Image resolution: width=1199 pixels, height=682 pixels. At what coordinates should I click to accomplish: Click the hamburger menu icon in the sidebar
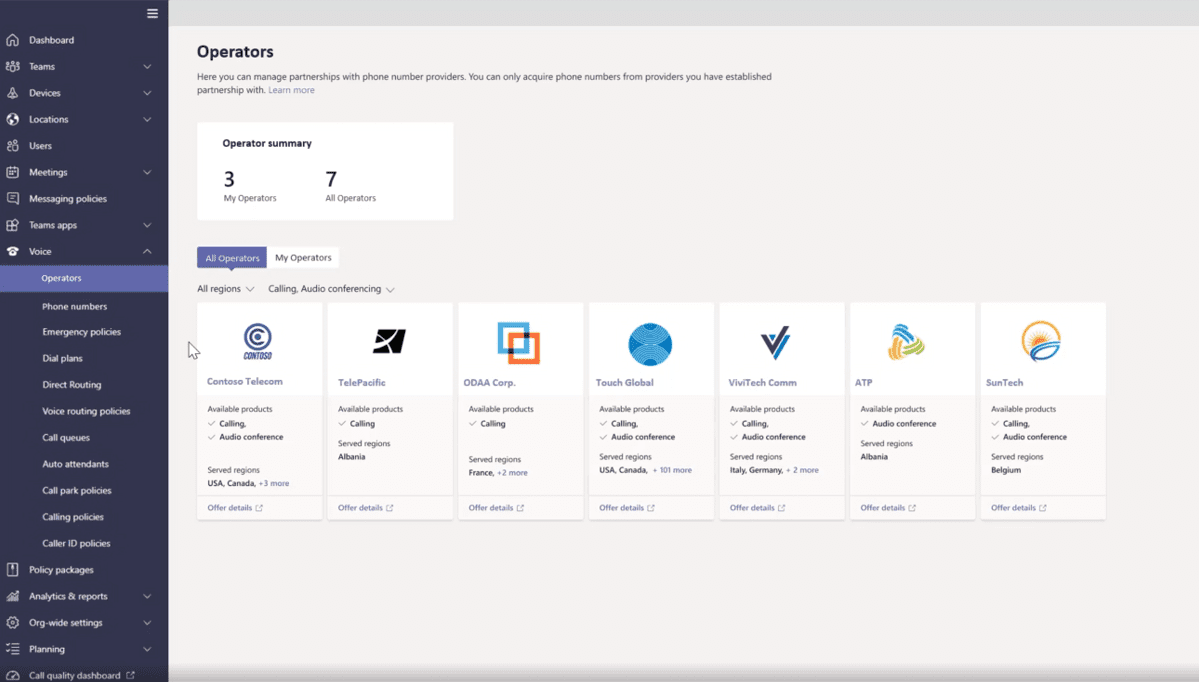pos(152,13)
